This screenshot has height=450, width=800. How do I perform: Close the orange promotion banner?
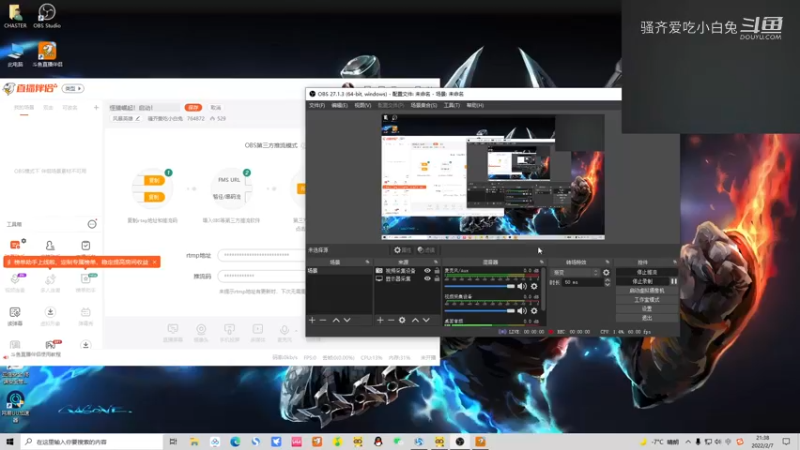coord(155,262)
